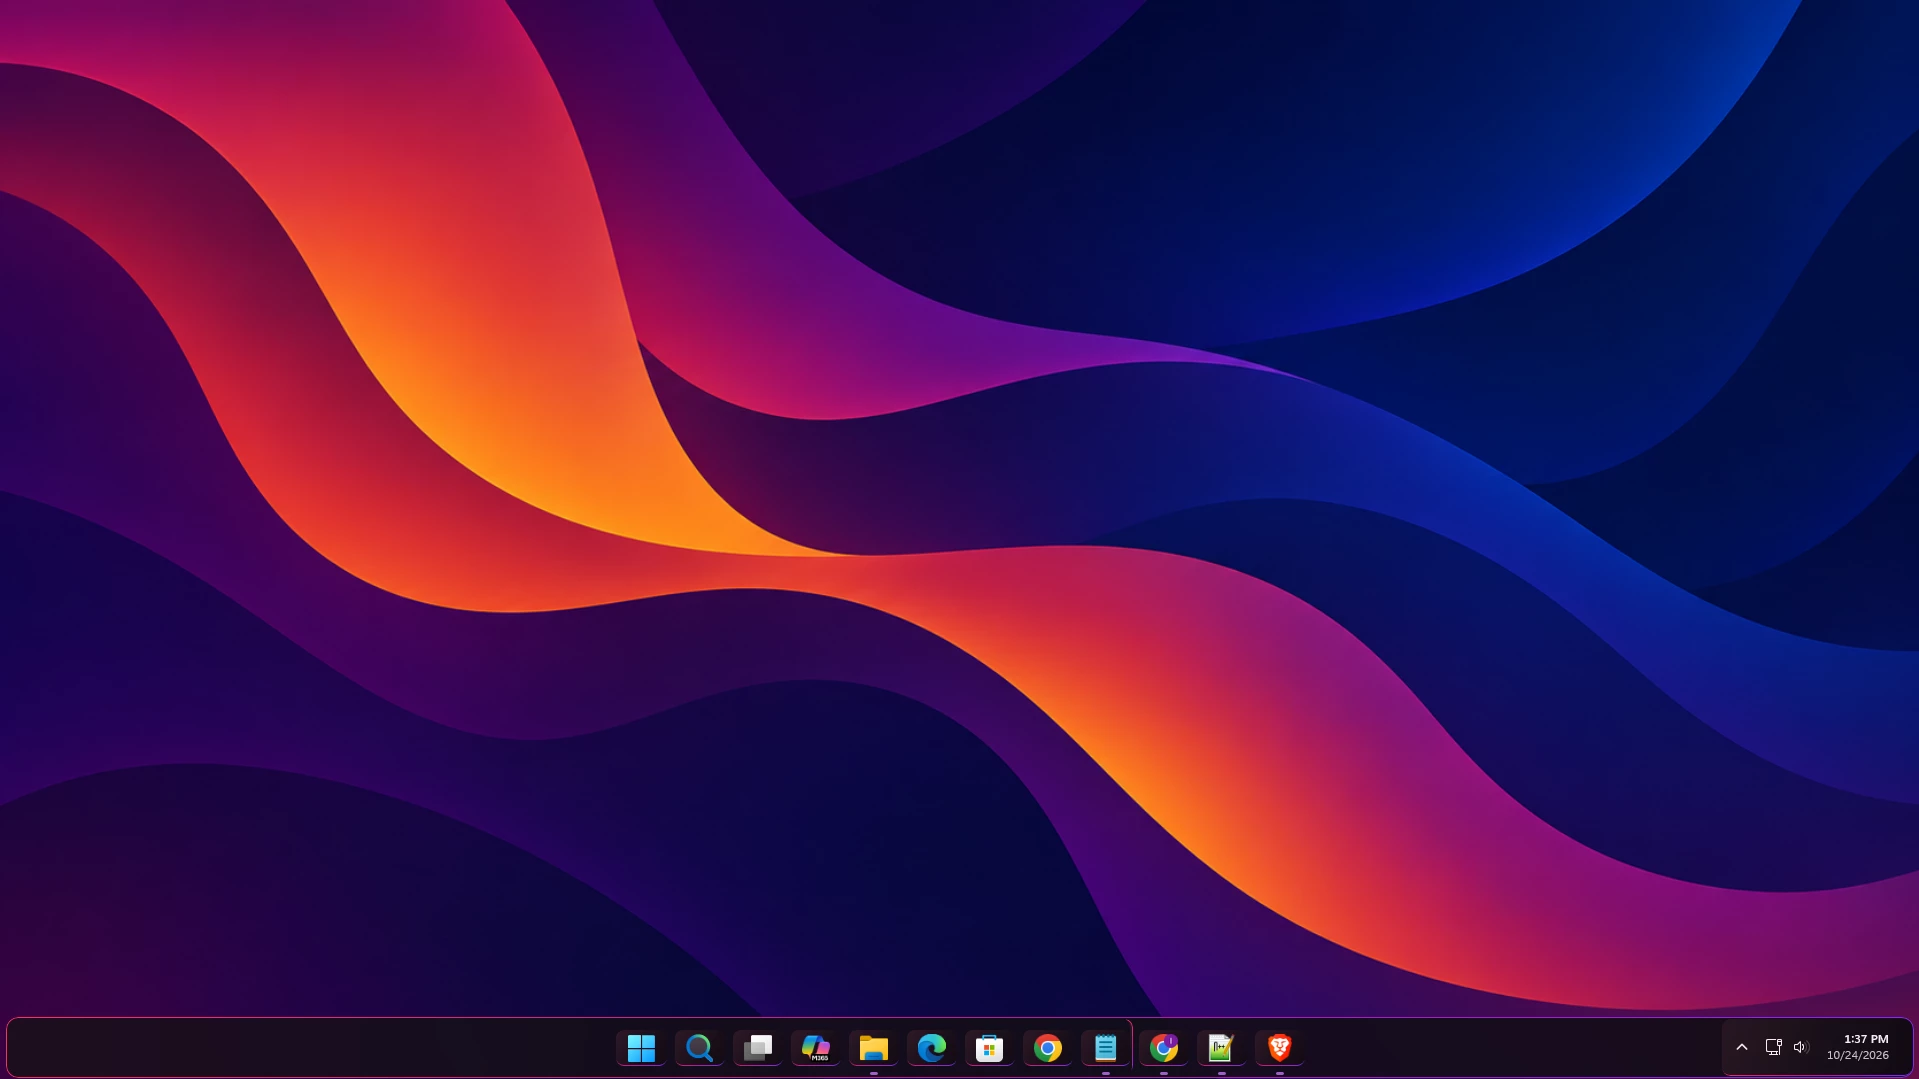Screen dimensions: 1919x1079
Task: Open Task View from the taskbar
Action: point(757,1048)
